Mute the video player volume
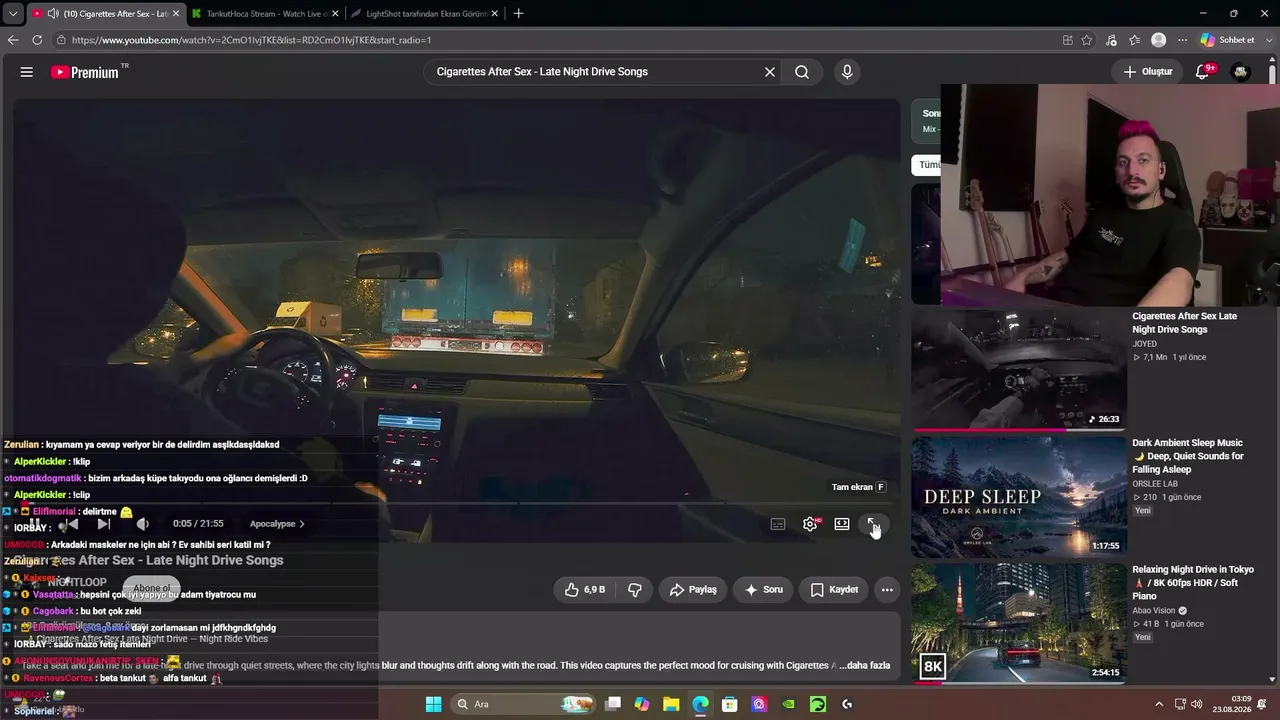 pos(142,524)
